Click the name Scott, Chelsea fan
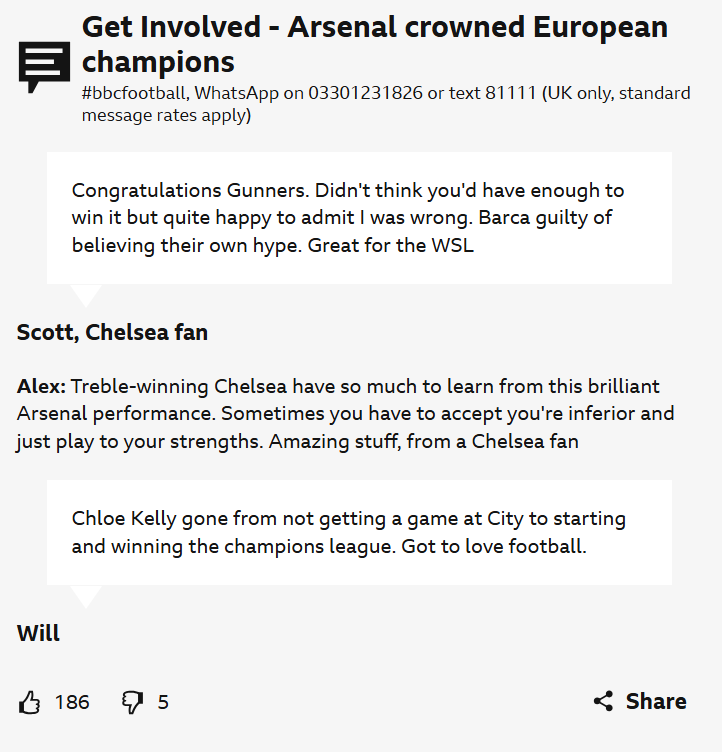723x752 pixels. (112, 333)
